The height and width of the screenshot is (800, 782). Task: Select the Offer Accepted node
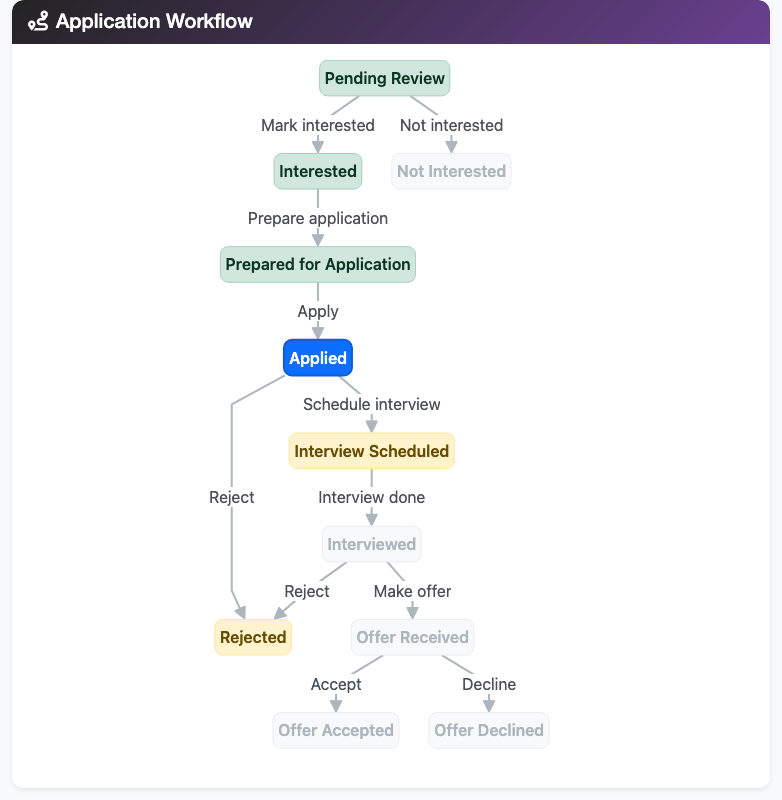[336, 730]
